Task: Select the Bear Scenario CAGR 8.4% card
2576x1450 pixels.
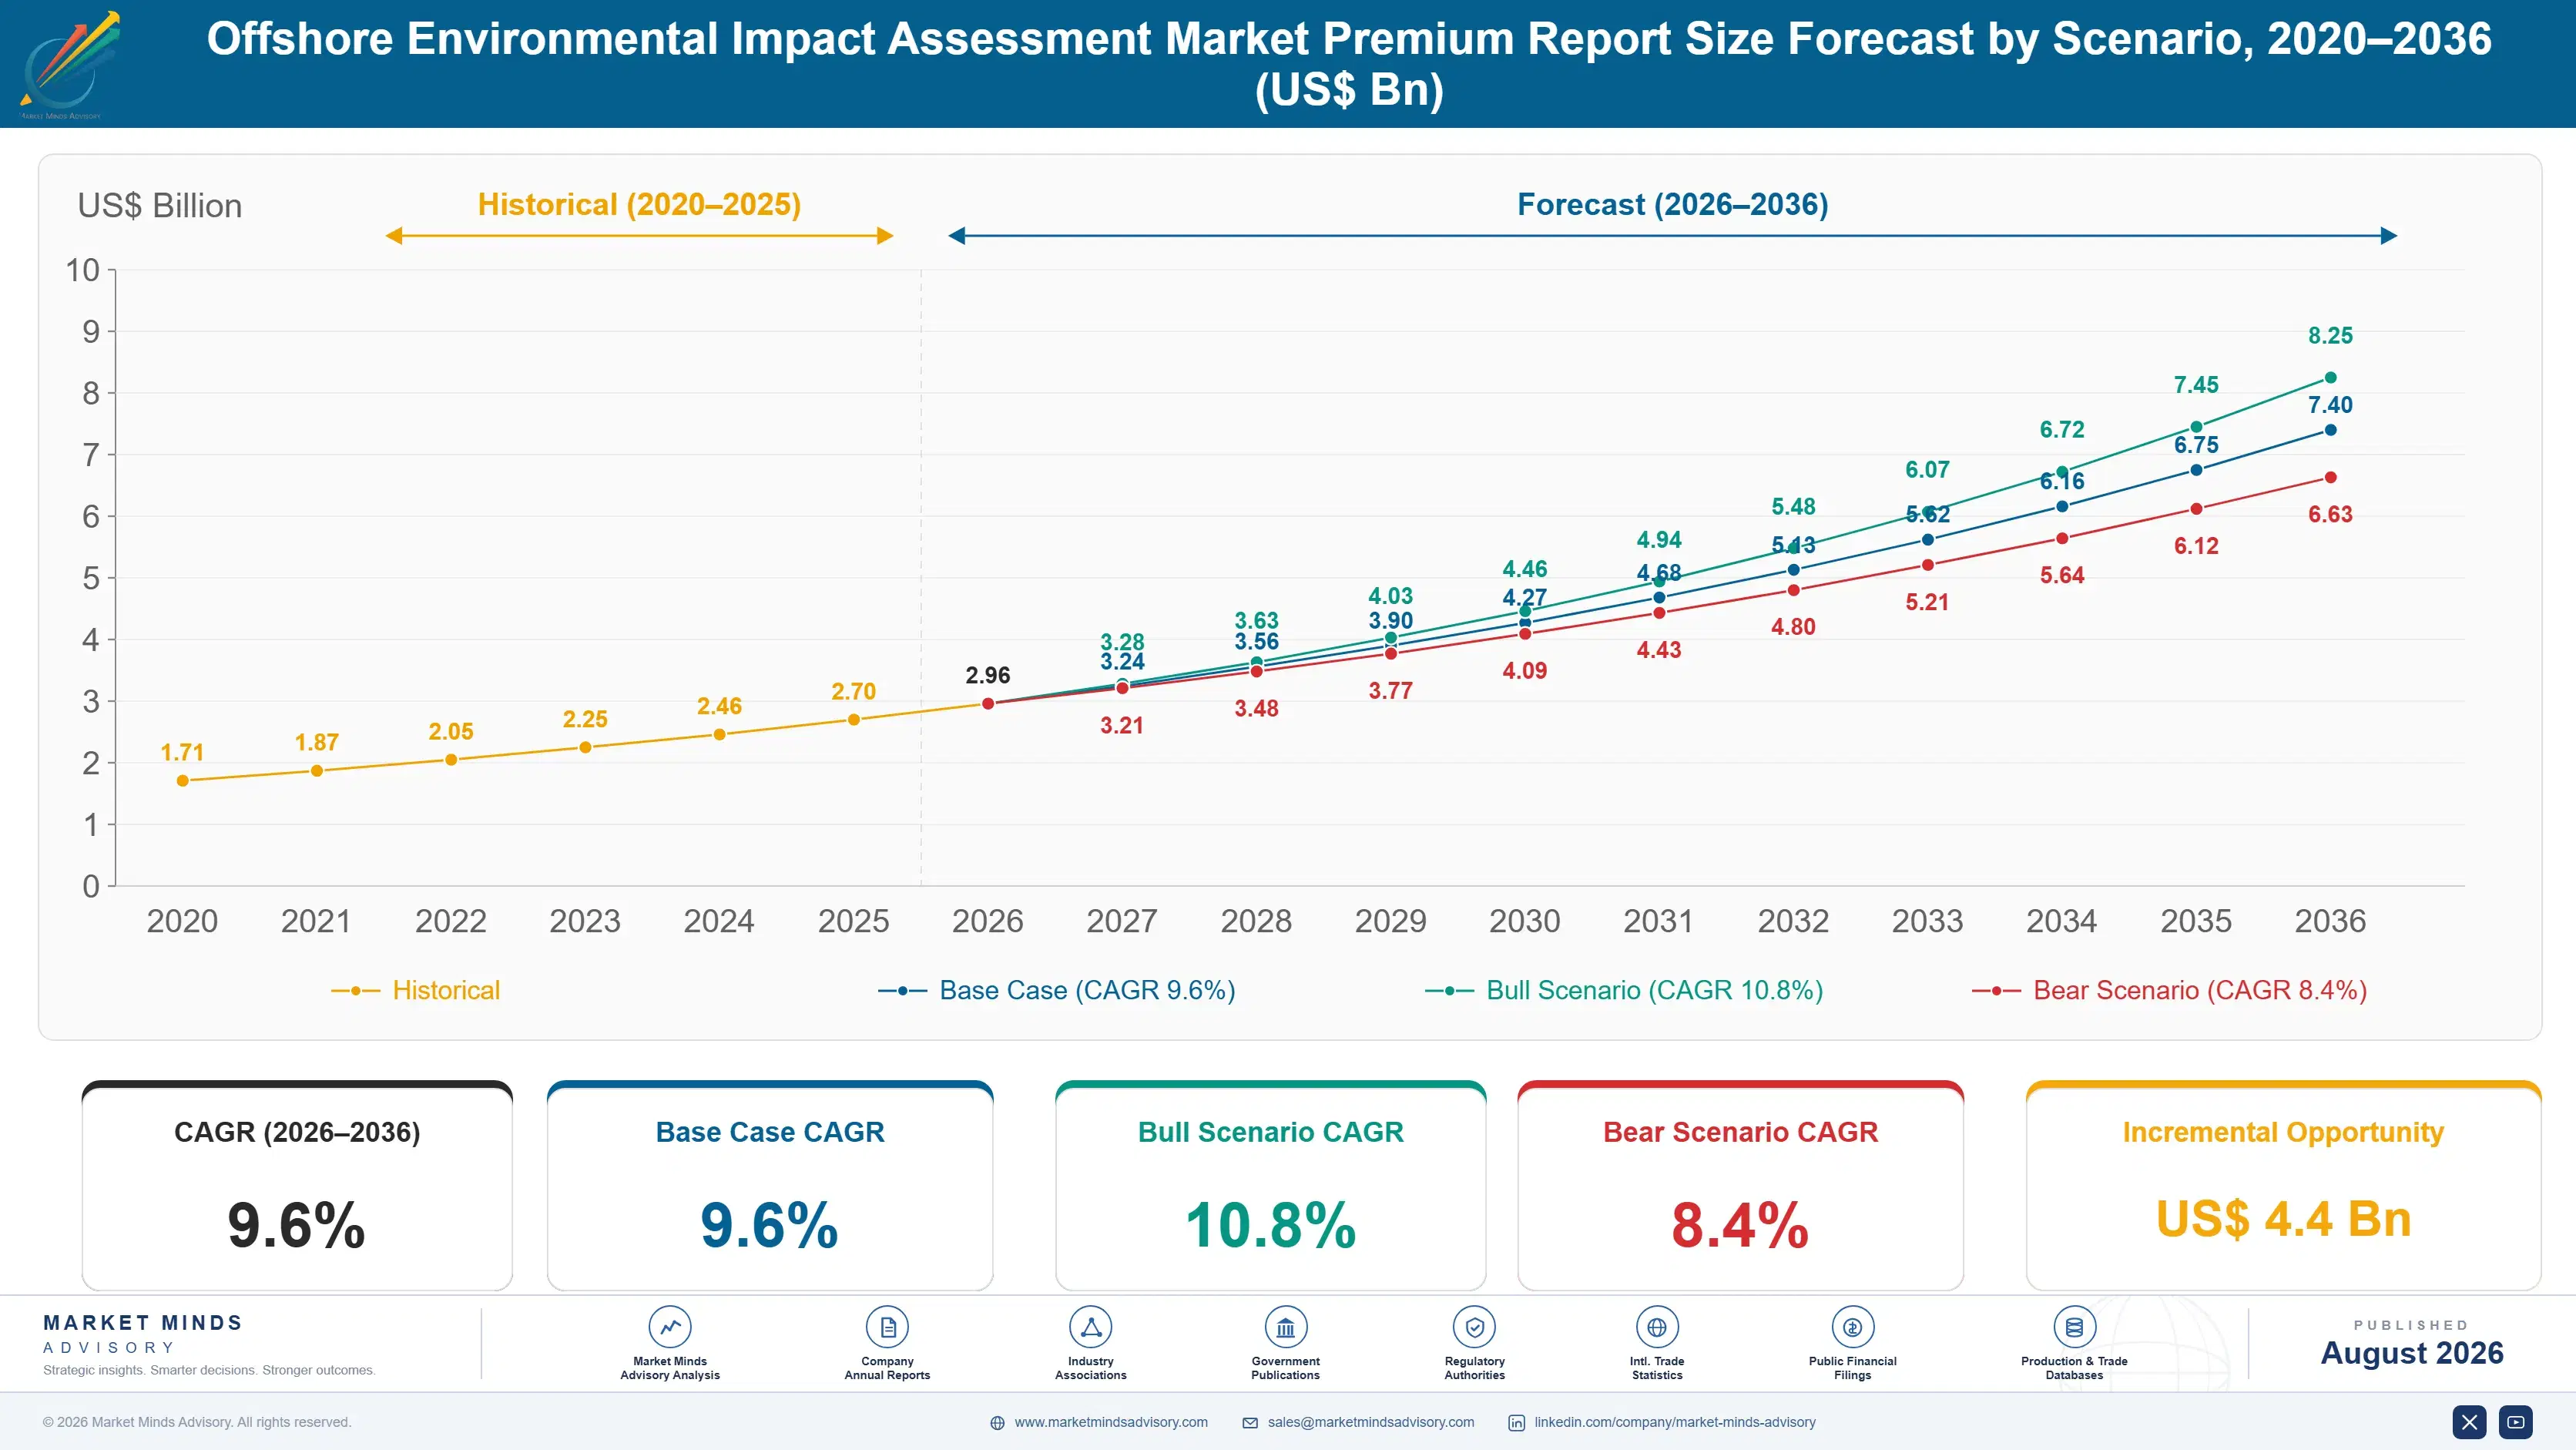Action: pyautogui.click(x=1741, y=1186)
